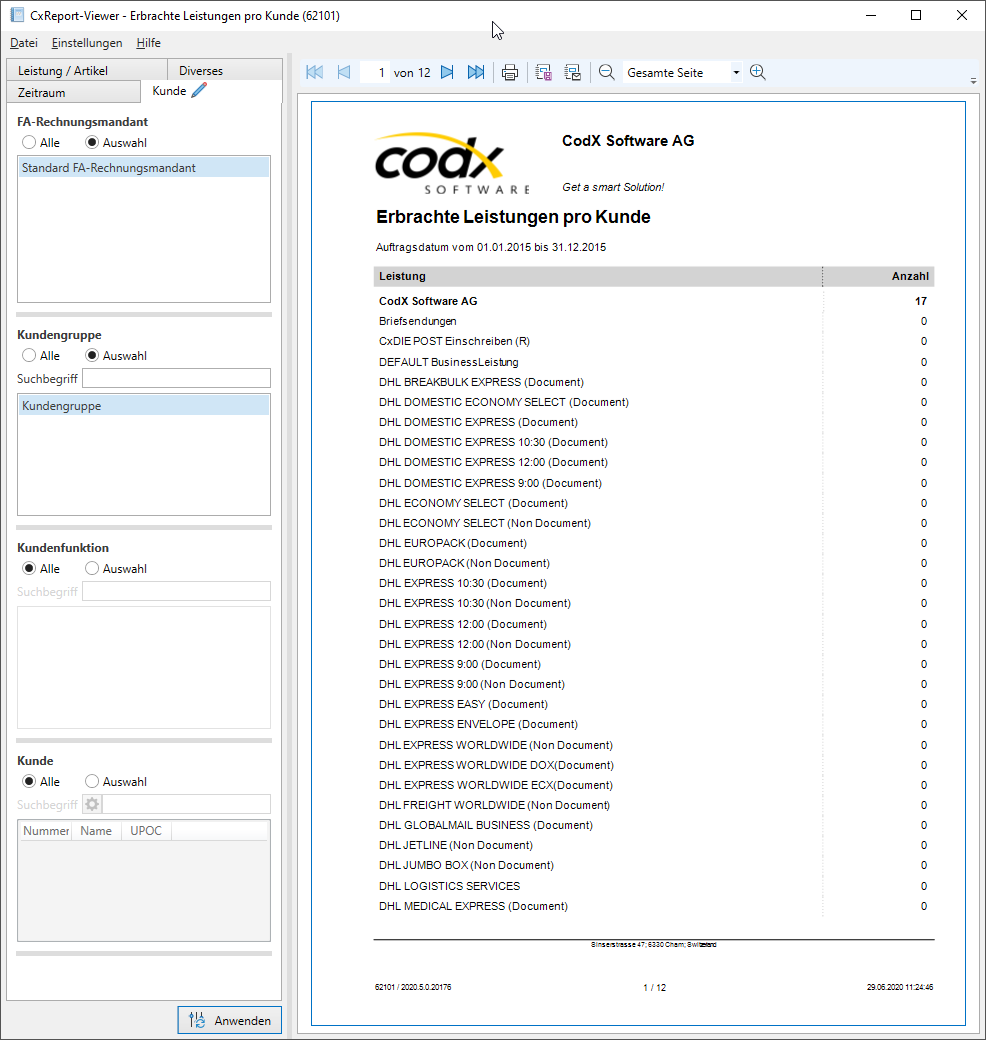
Task: Go to the next report page
Action: tap(448, 72)
